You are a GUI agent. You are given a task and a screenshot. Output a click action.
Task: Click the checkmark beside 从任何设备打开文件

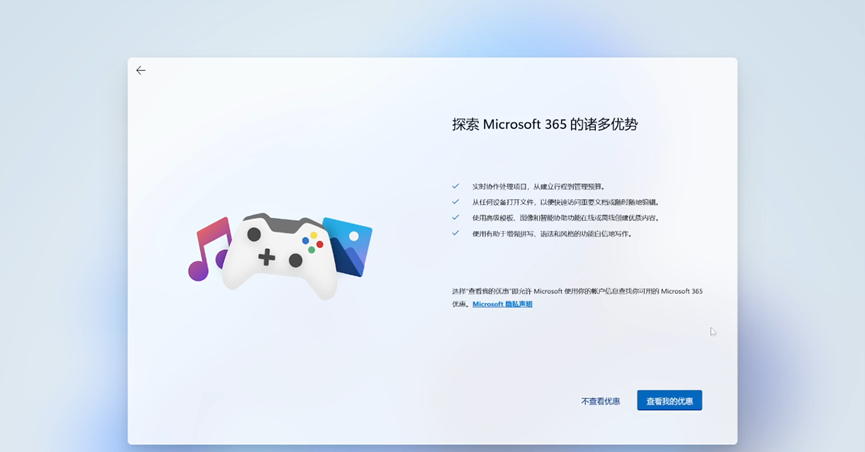[456, 202]
